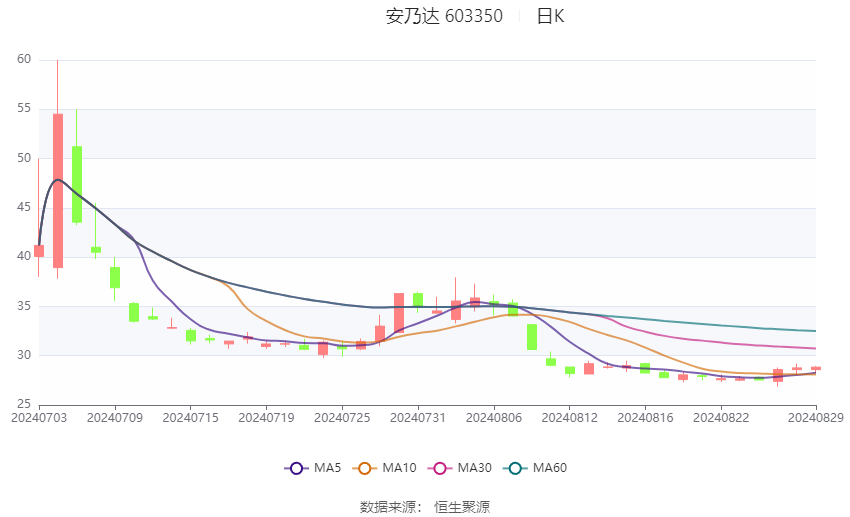Click the 20240725 x-axis date label

342,418
